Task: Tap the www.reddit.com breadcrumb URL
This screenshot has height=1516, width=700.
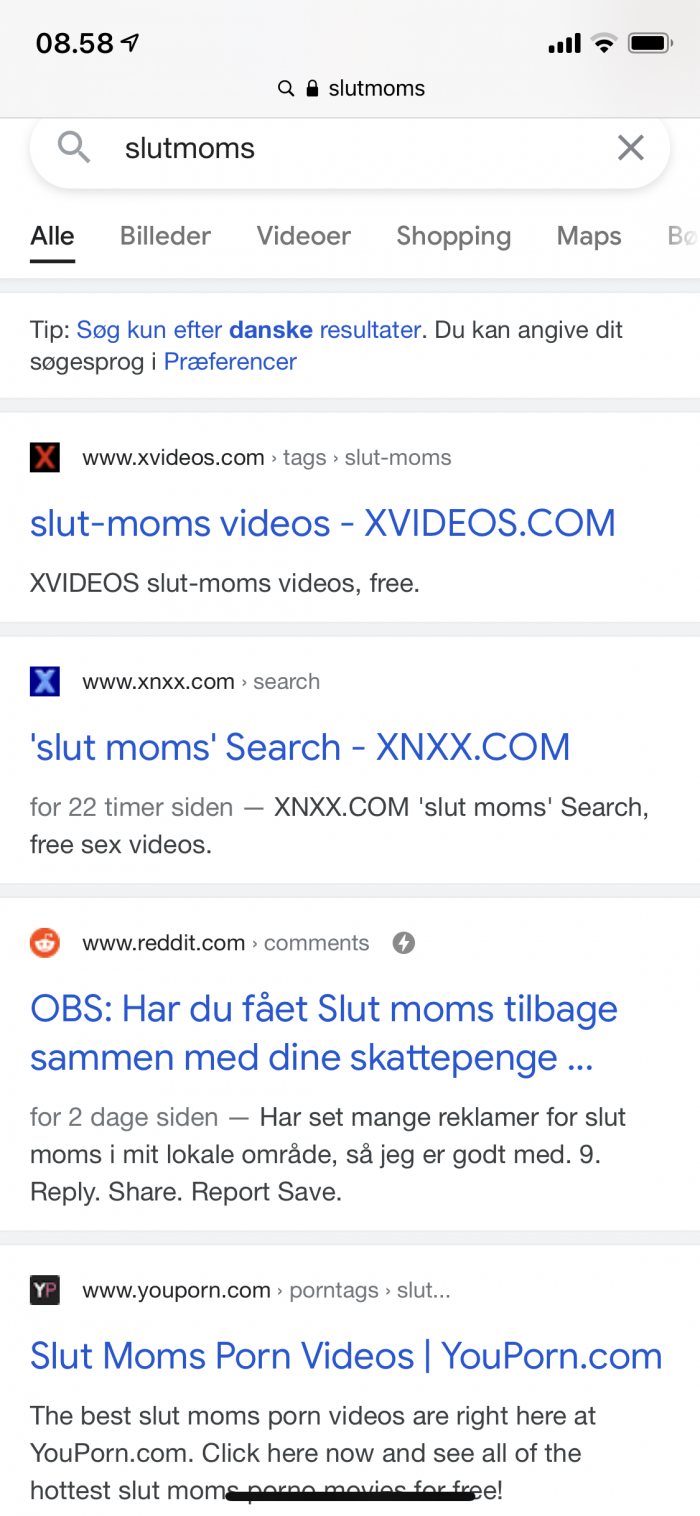Action: tap(164, 943)
